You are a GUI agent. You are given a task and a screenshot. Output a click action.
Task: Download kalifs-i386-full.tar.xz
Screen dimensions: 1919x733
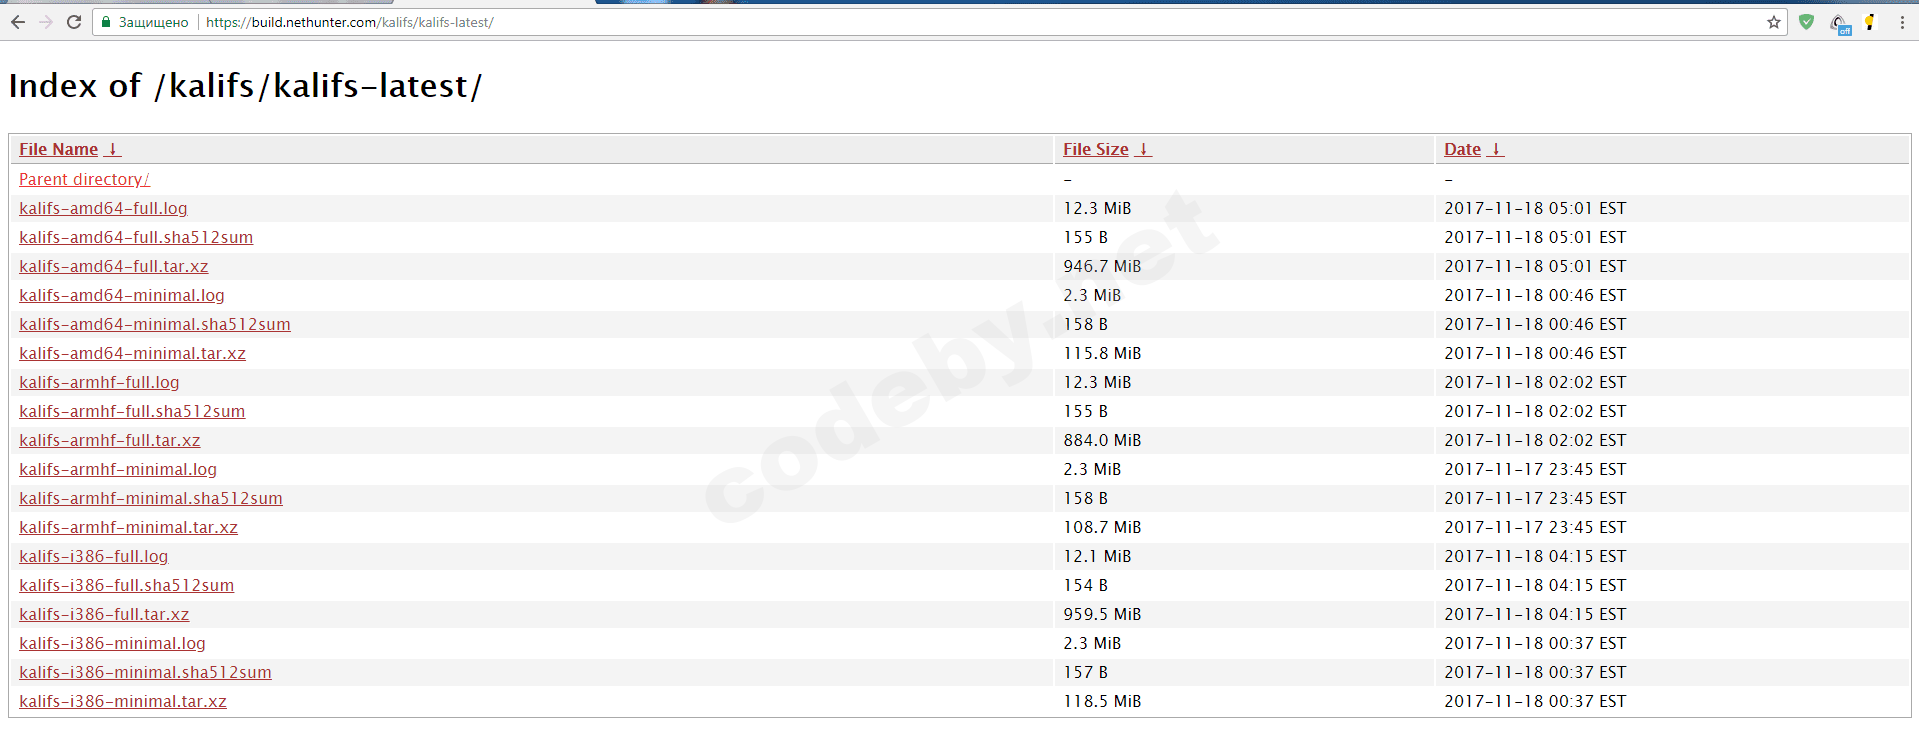tap(104, 614)
